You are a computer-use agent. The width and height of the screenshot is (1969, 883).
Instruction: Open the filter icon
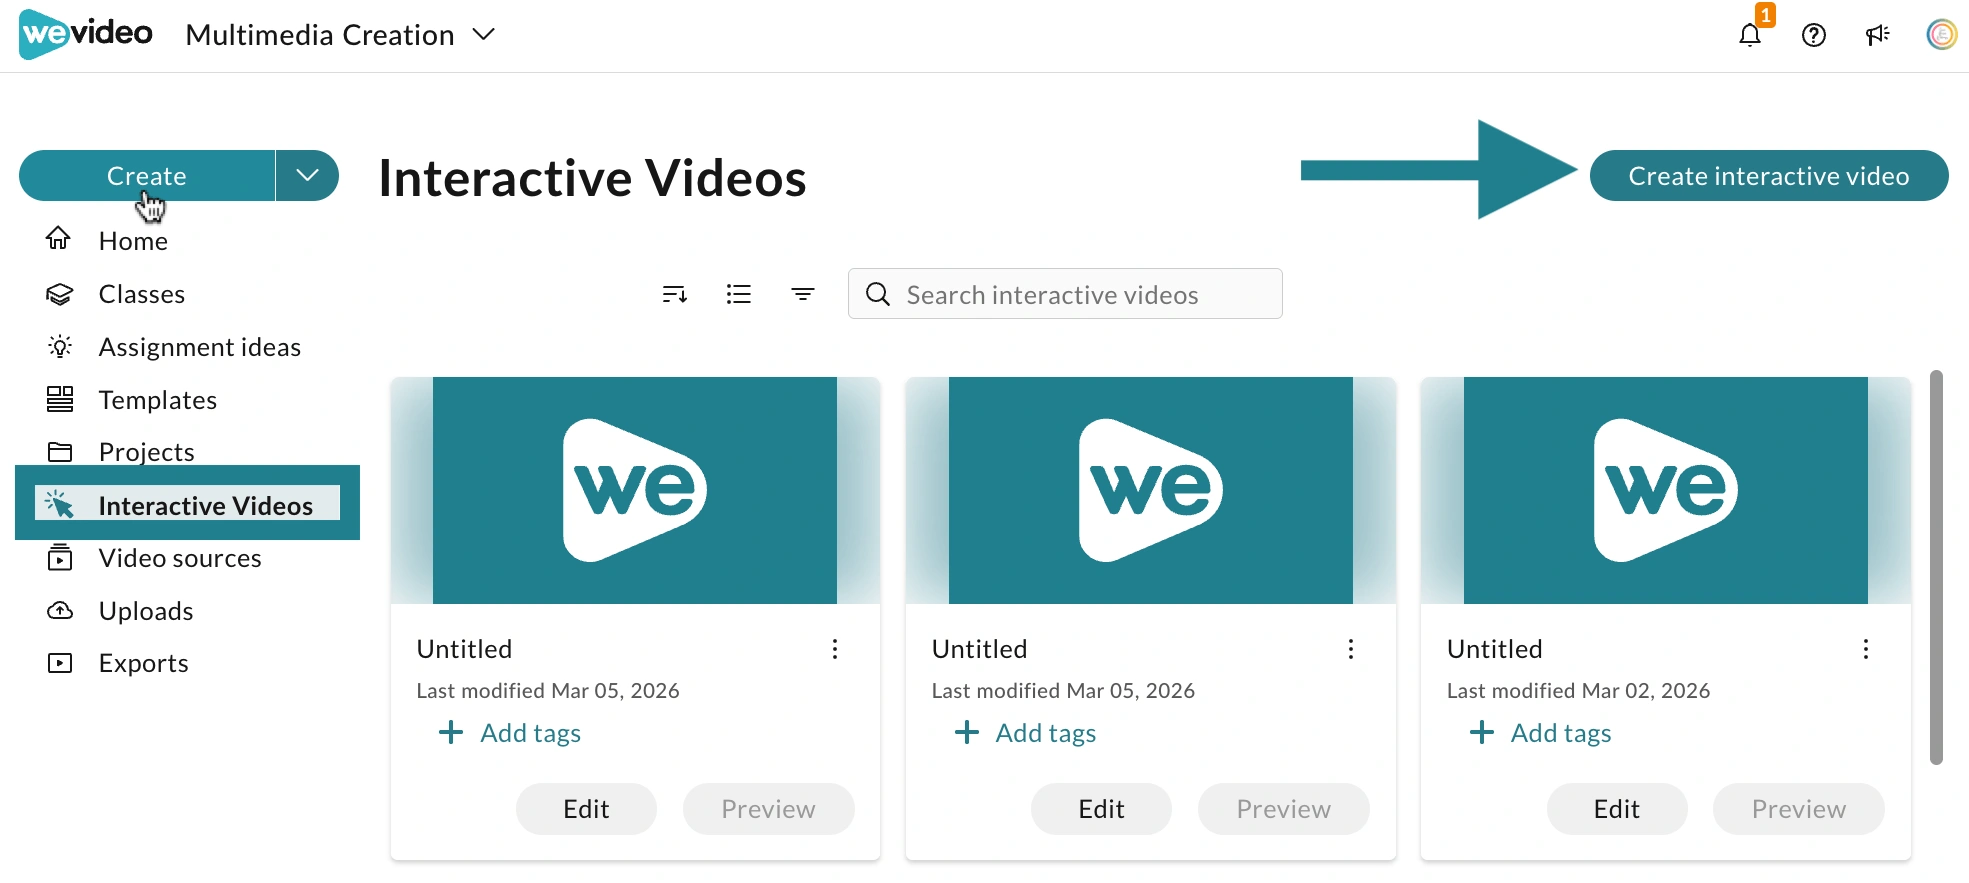803,294
